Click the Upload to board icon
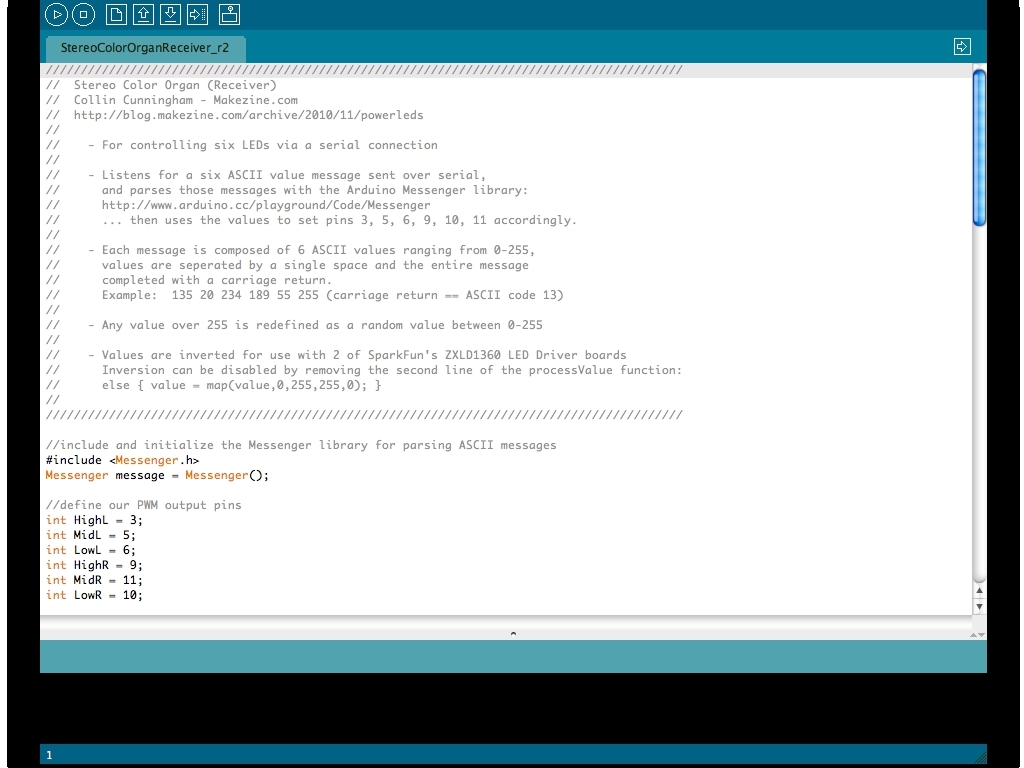The image size is (1024, 768). pos(197,14)
